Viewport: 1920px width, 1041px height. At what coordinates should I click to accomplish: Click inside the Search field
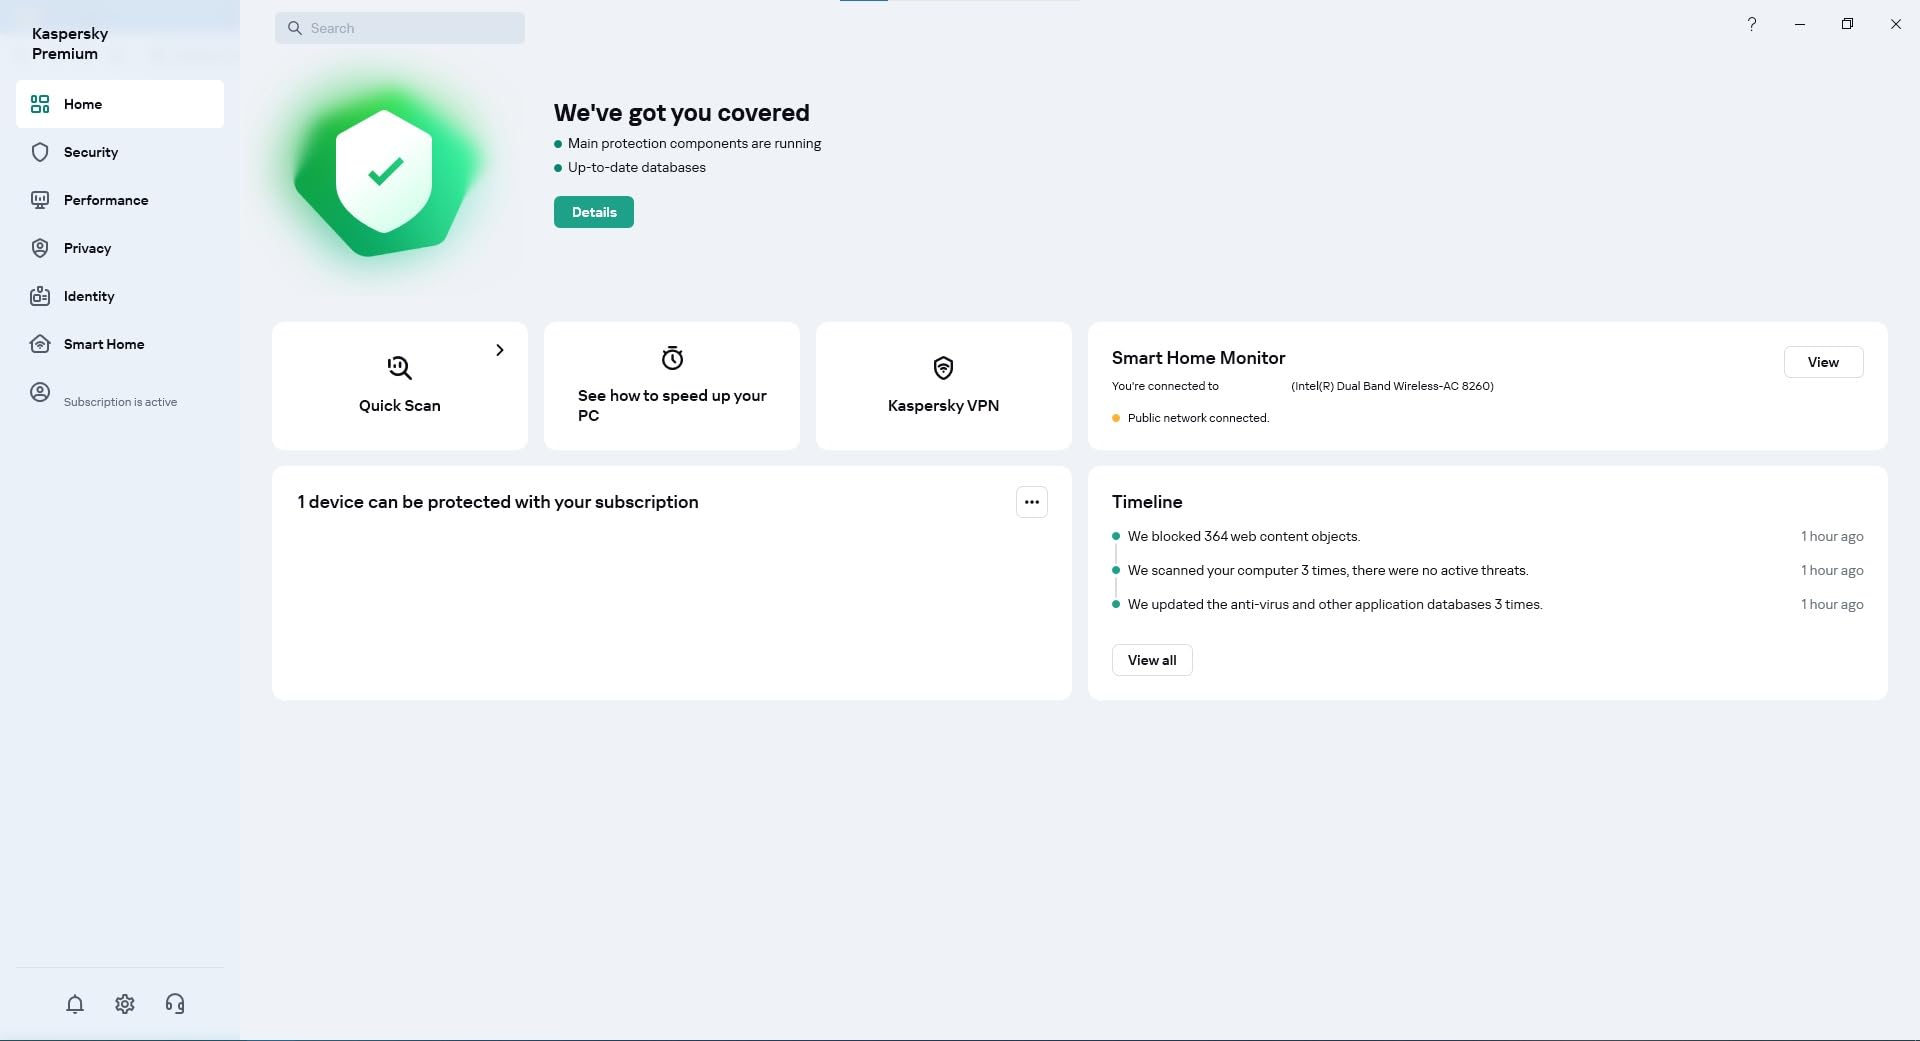(399, 27)
